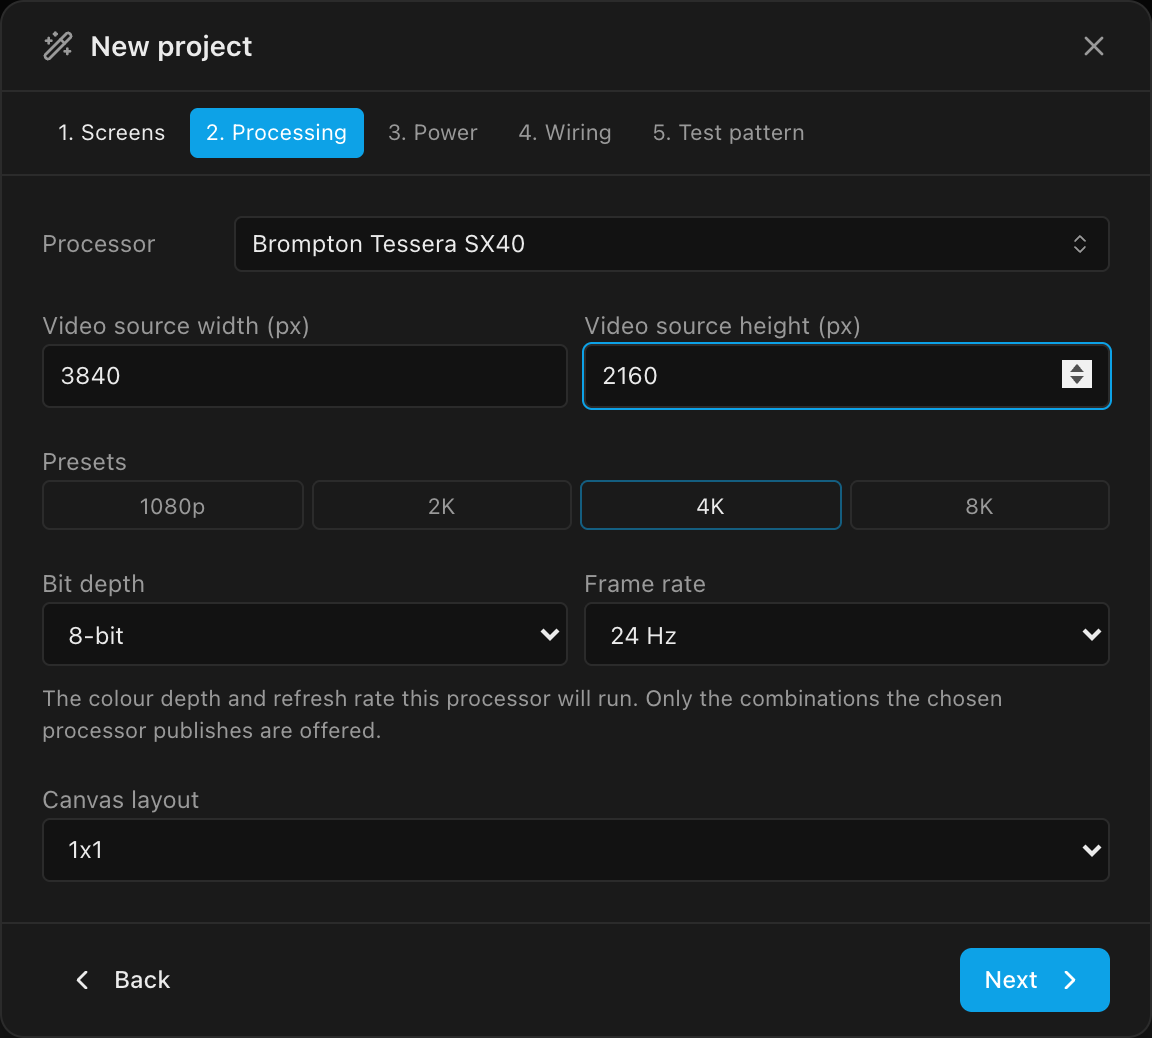Click the Back button
The height and width of the screenshot is (1038, 1152).
[123, 980]
